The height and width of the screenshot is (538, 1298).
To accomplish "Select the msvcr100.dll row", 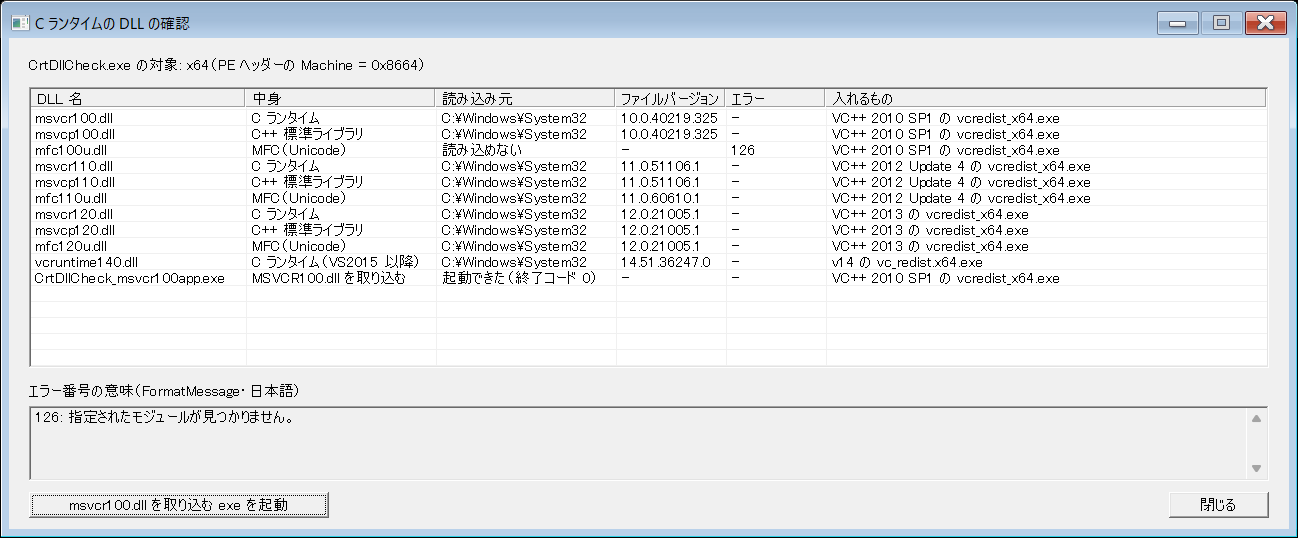I will tap(649, 118).
